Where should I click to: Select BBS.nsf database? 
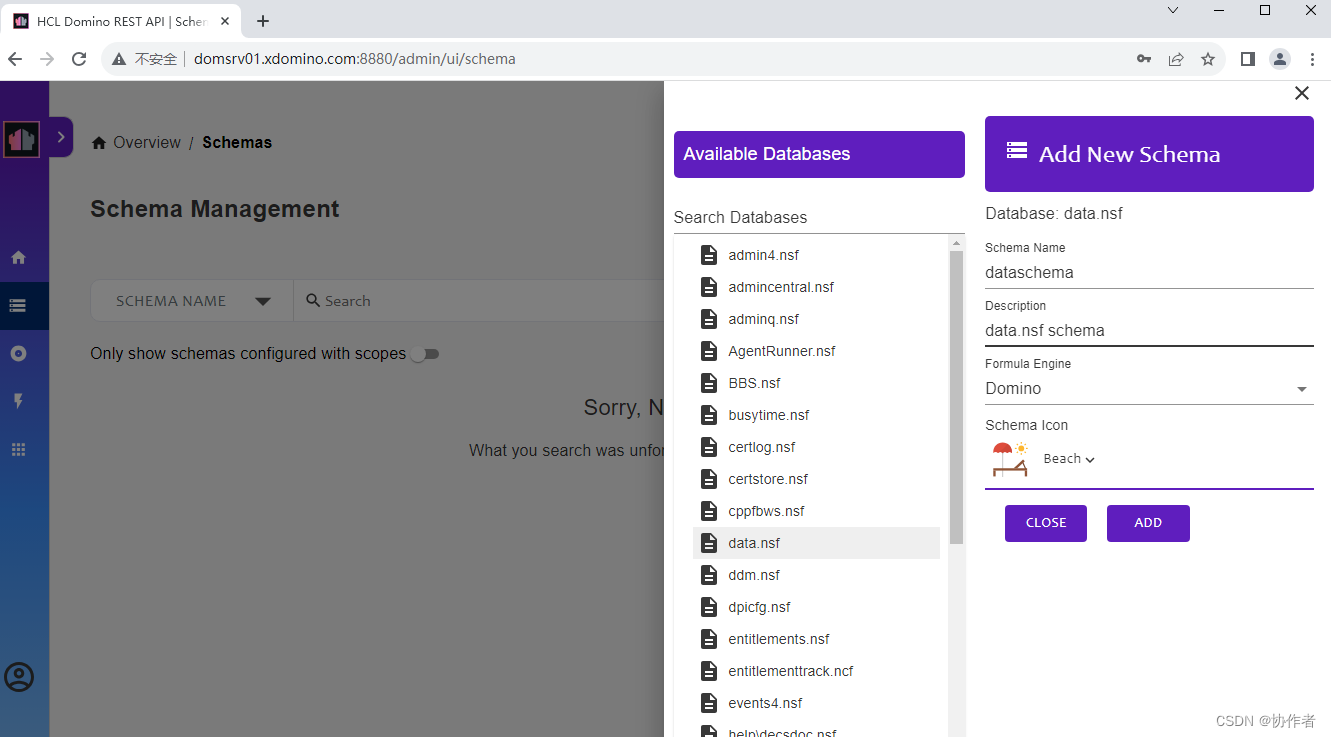[x=816, y=383]
